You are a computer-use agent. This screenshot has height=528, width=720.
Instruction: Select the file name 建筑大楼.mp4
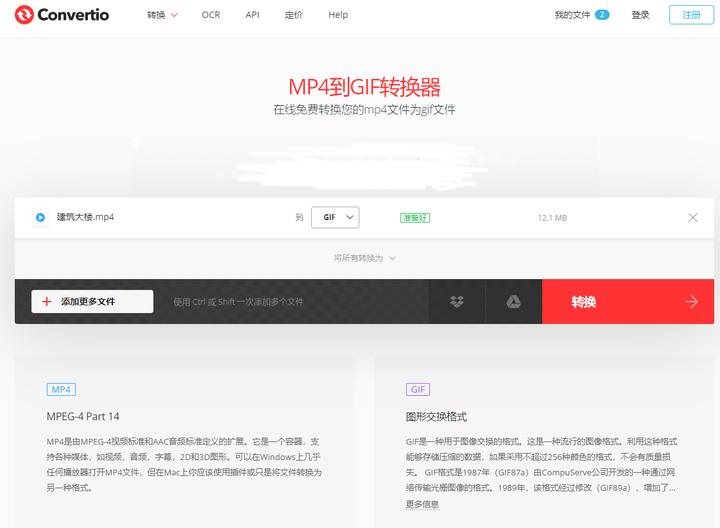[x=85, y=217]
